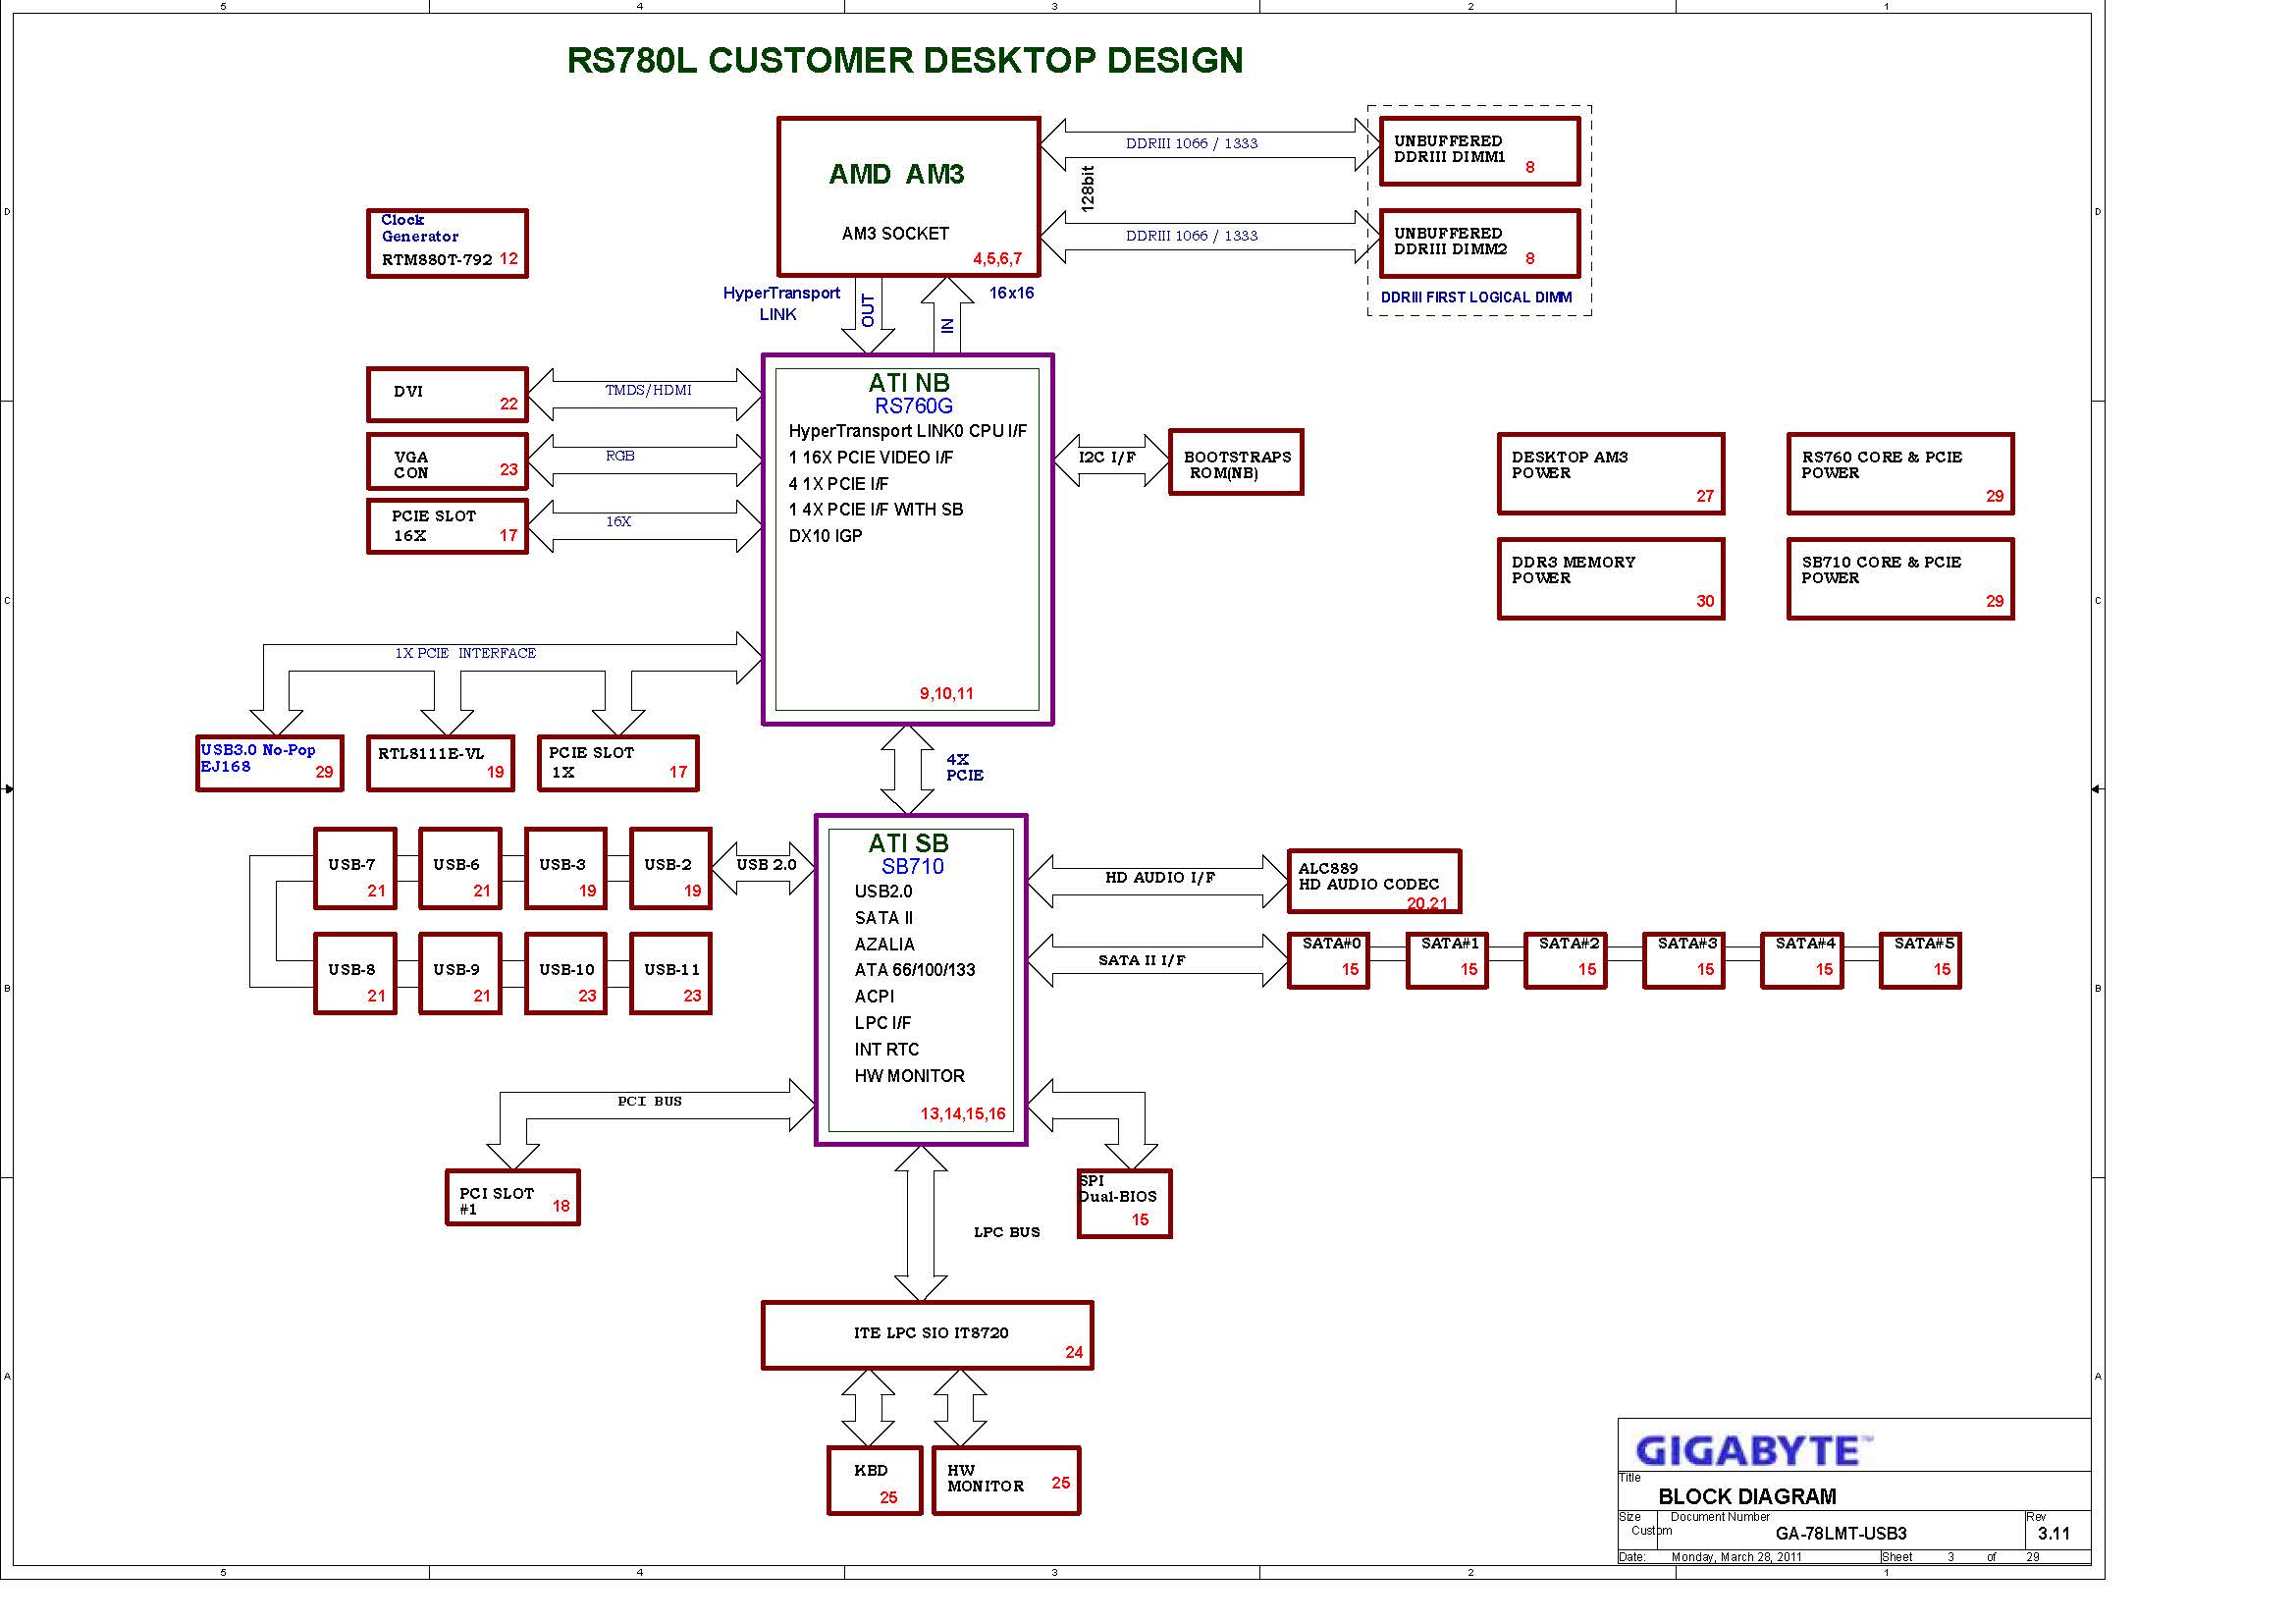
Task: Click the Rev 3.11 value
Action: point(2054,1533)
